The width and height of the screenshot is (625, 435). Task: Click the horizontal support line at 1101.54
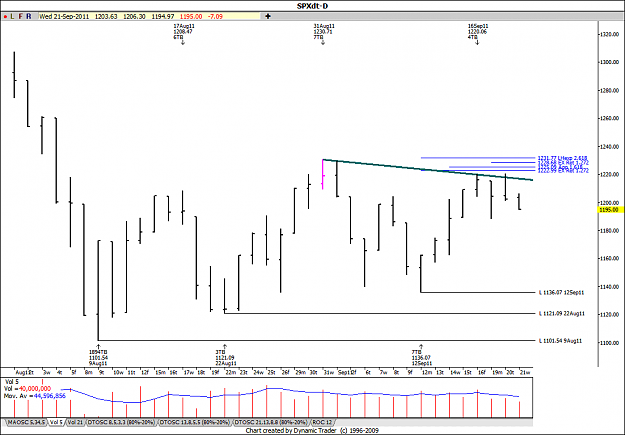(316, 341)
